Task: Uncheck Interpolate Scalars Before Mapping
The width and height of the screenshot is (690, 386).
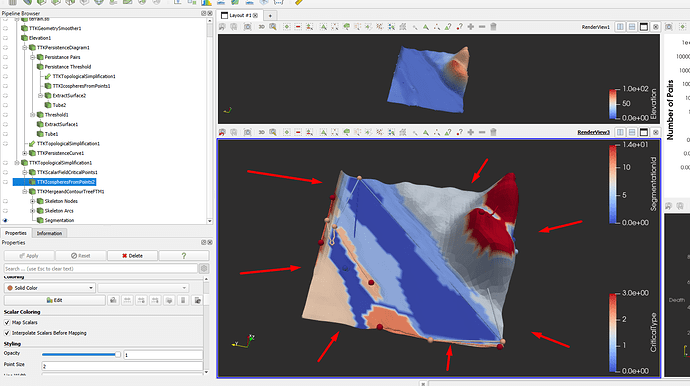Action: point(7,333)
